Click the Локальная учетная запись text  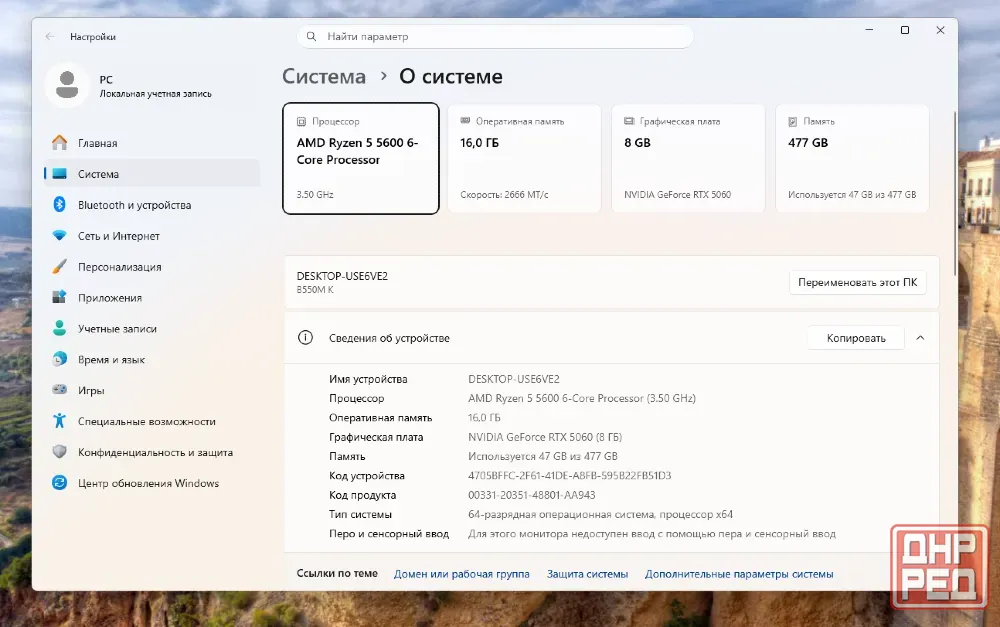[156, 94]
